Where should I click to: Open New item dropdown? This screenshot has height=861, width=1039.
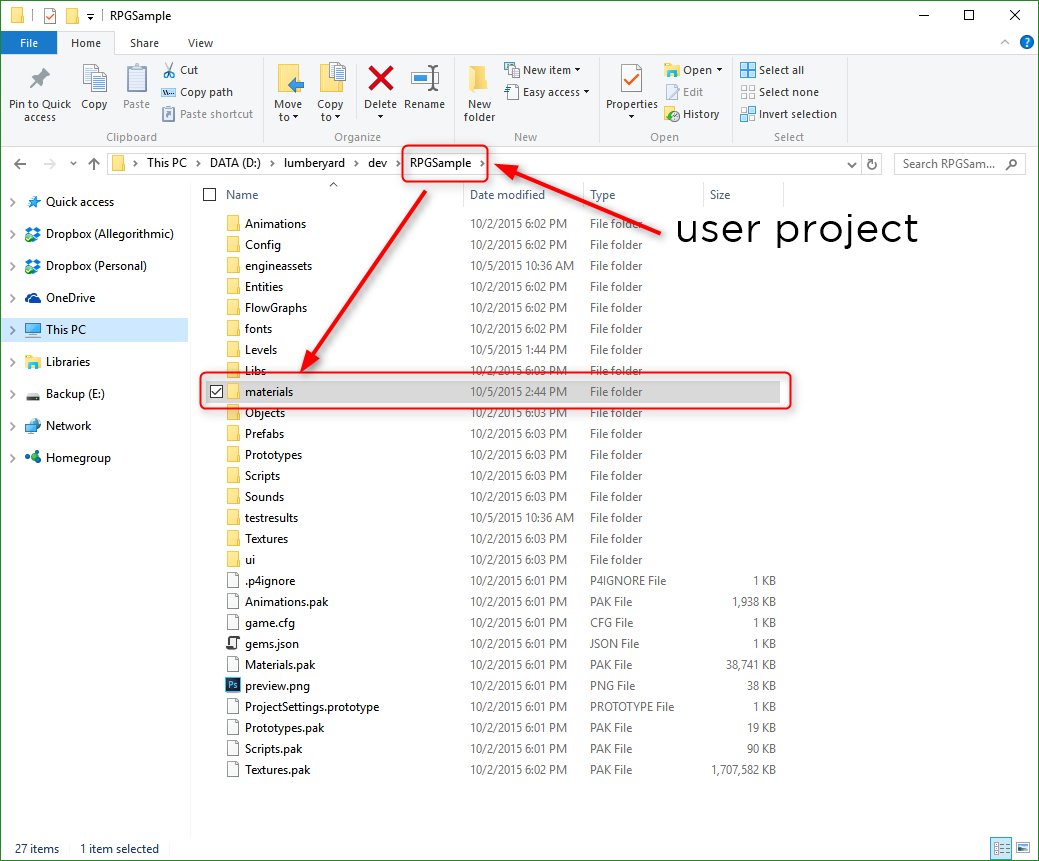542,70
